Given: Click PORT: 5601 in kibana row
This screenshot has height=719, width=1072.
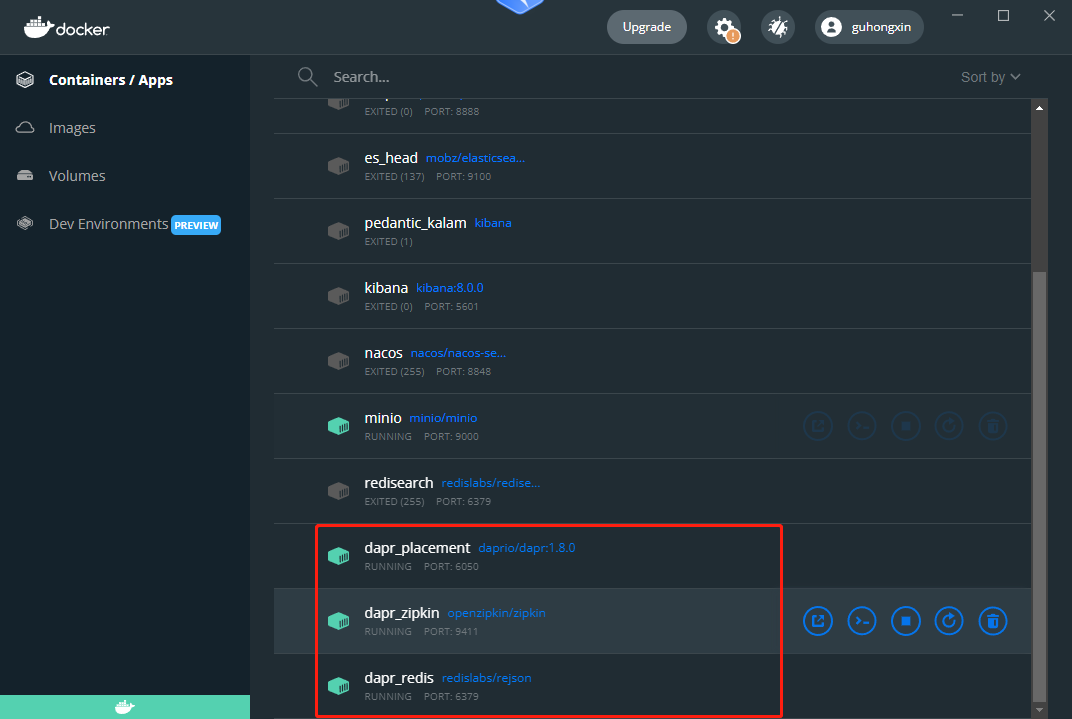Looking at the screenshot, I should coord(451,306).
